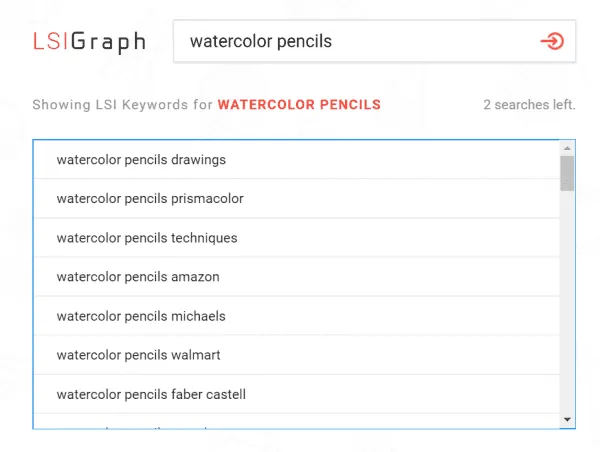The width and height of the screenshot is (600, 452).
Task: Click the red arrow search submit icon
Action: click(552, 41)
